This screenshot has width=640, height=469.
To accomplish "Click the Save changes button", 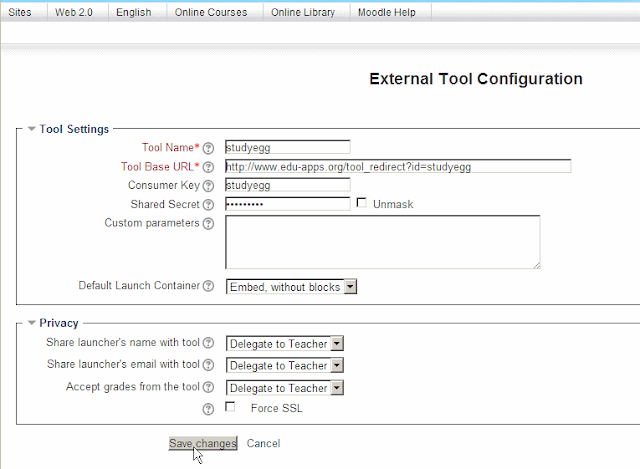I will (x=203, y=443).
